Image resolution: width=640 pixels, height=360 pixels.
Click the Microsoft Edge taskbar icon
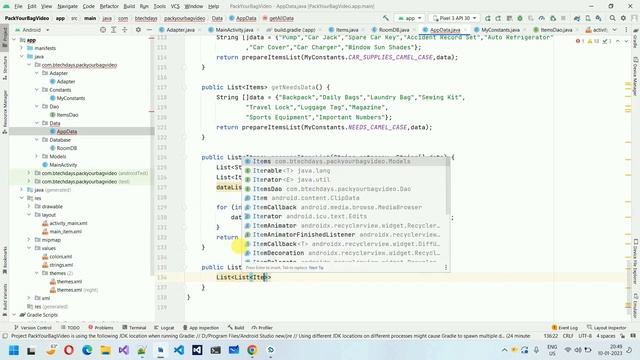pos(87,350)
